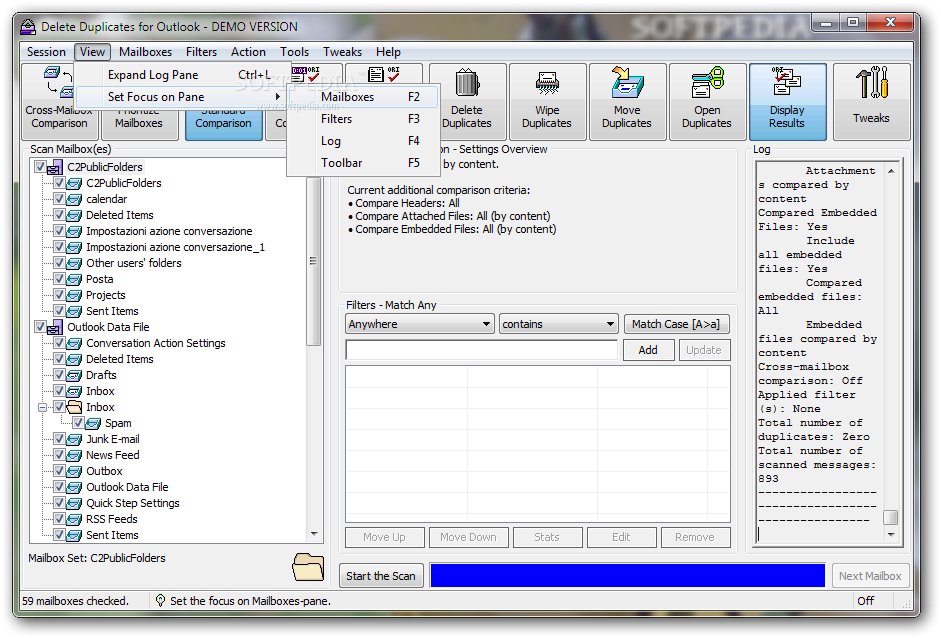941x638 pixels.
Task: Click the mailbox tree scroll down arrow
Action: coord(314,534)
